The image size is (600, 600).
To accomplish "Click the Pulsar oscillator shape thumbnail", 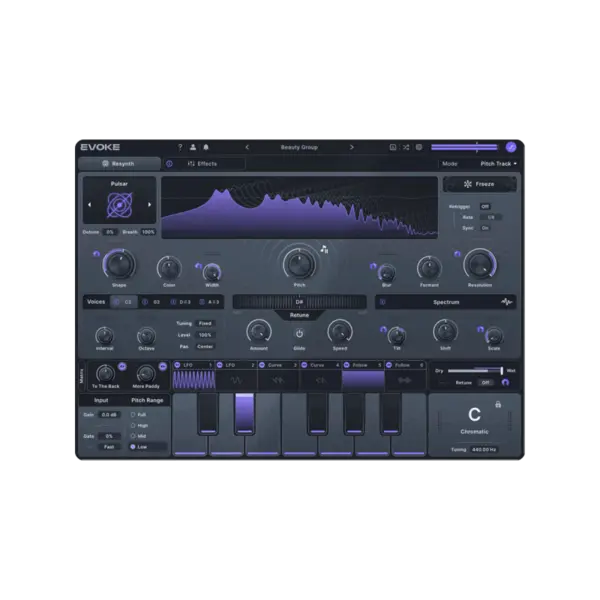I will [x=119, y=205].
